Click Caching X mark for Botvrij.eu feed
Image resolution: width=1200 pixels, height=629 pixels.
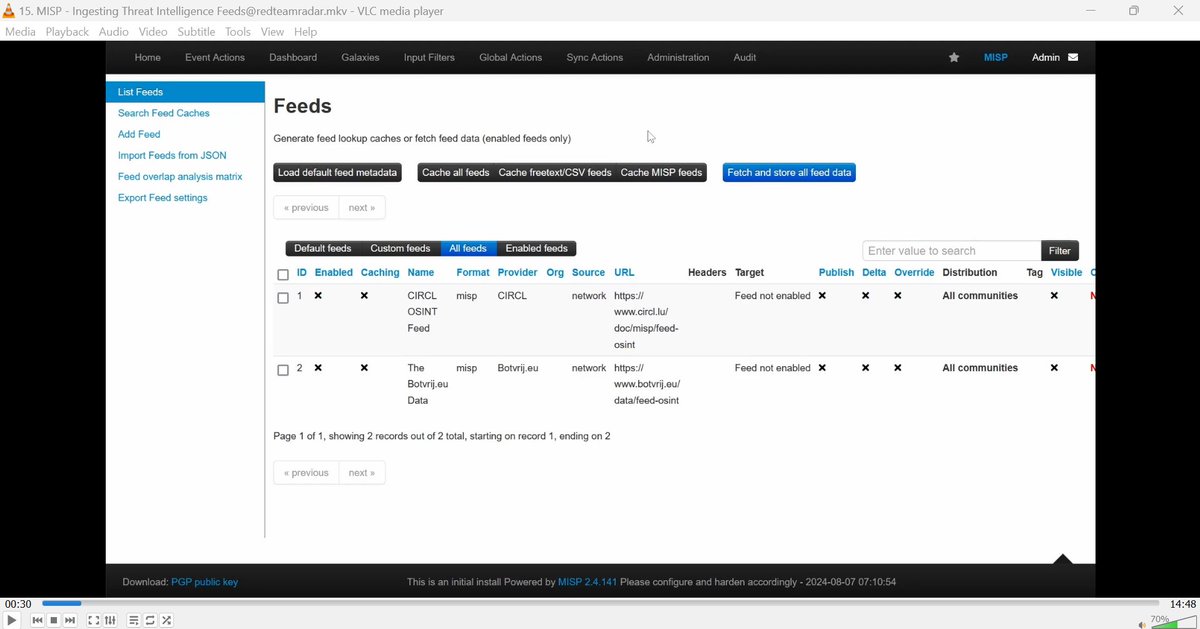[364, 368]
